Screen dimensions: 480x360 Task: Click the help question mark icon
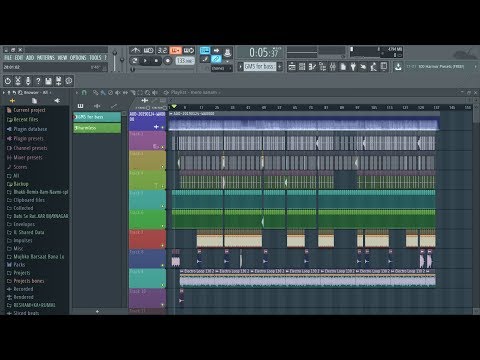pos(38,81)
